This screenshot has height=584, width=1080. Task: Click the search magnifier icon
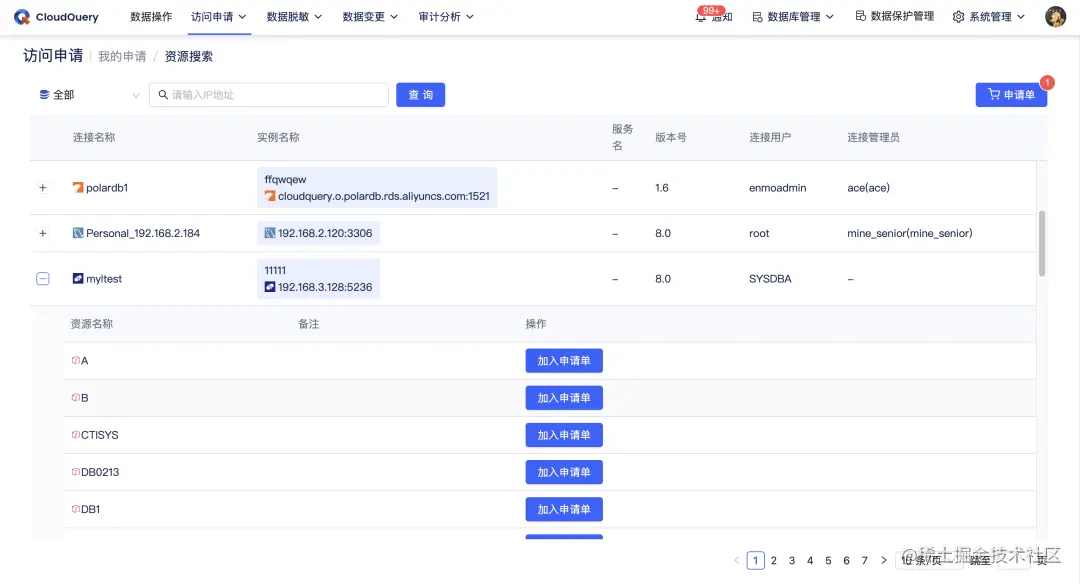pos(163,94)
